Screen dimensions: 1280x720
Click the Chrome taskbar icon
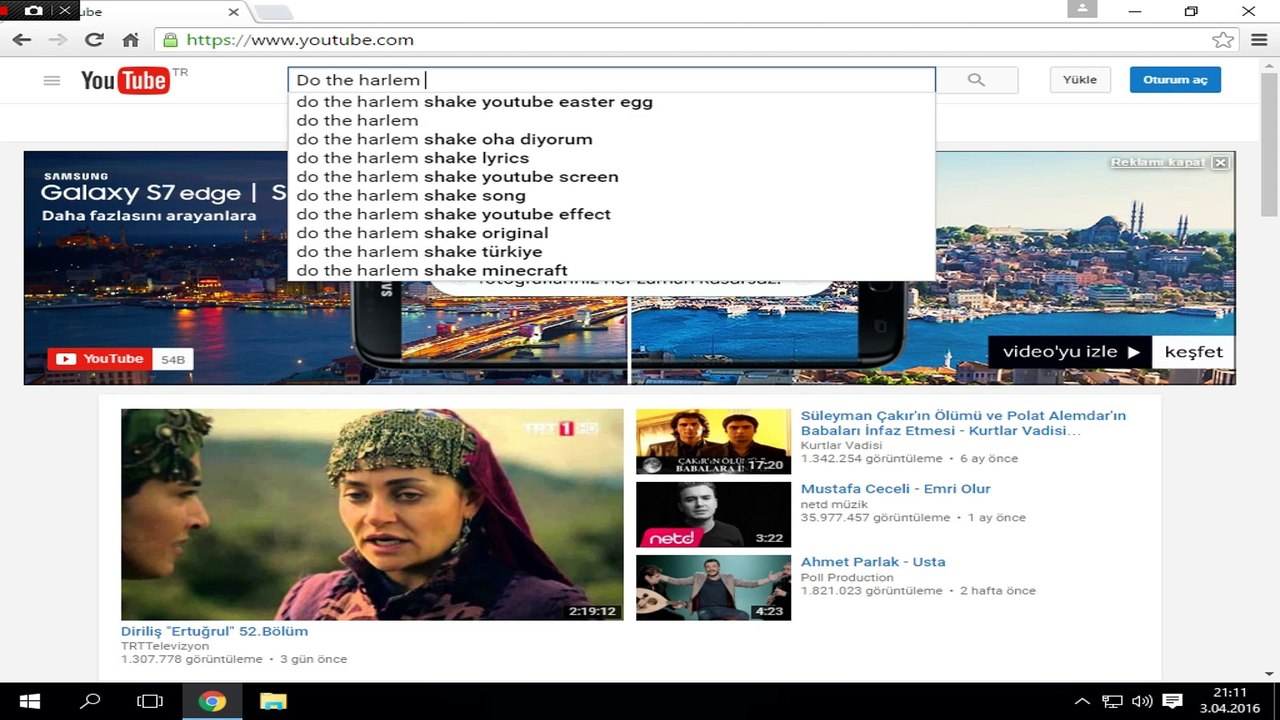pyautogui.click(x=212, y=701)
